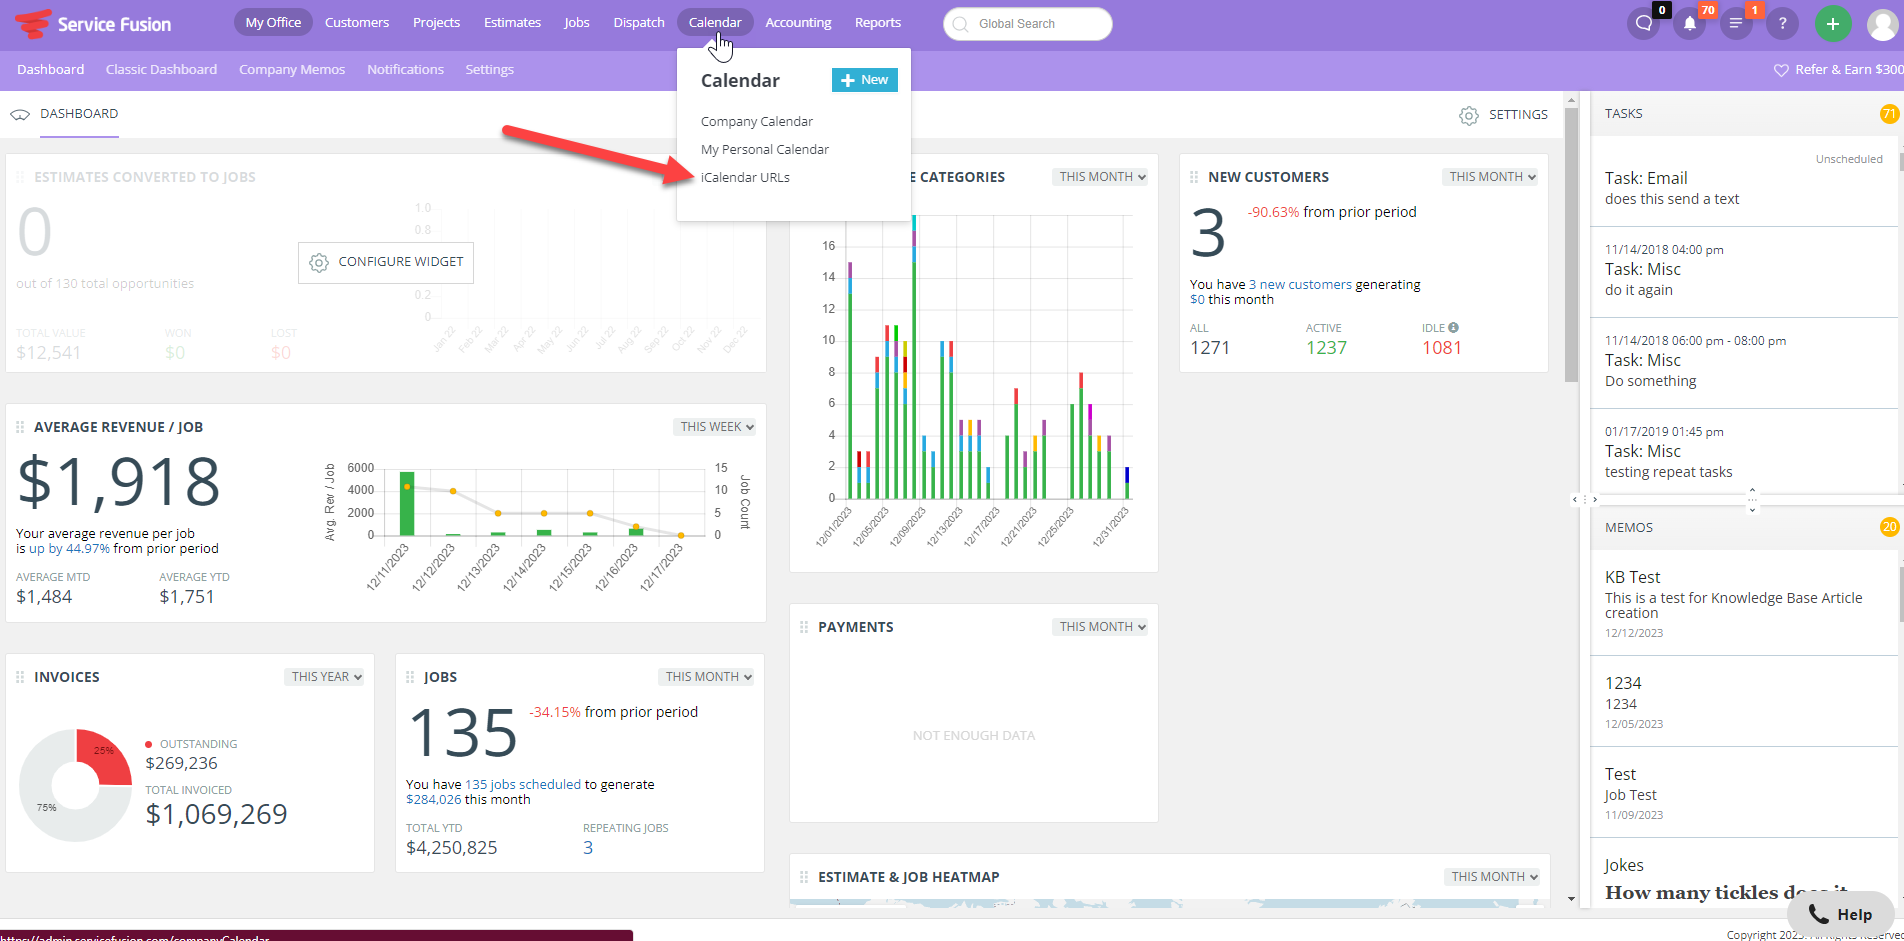Viewport: 1904px width, 941px height.
Task: Click inside the Global Search field
Action: 1028,24
